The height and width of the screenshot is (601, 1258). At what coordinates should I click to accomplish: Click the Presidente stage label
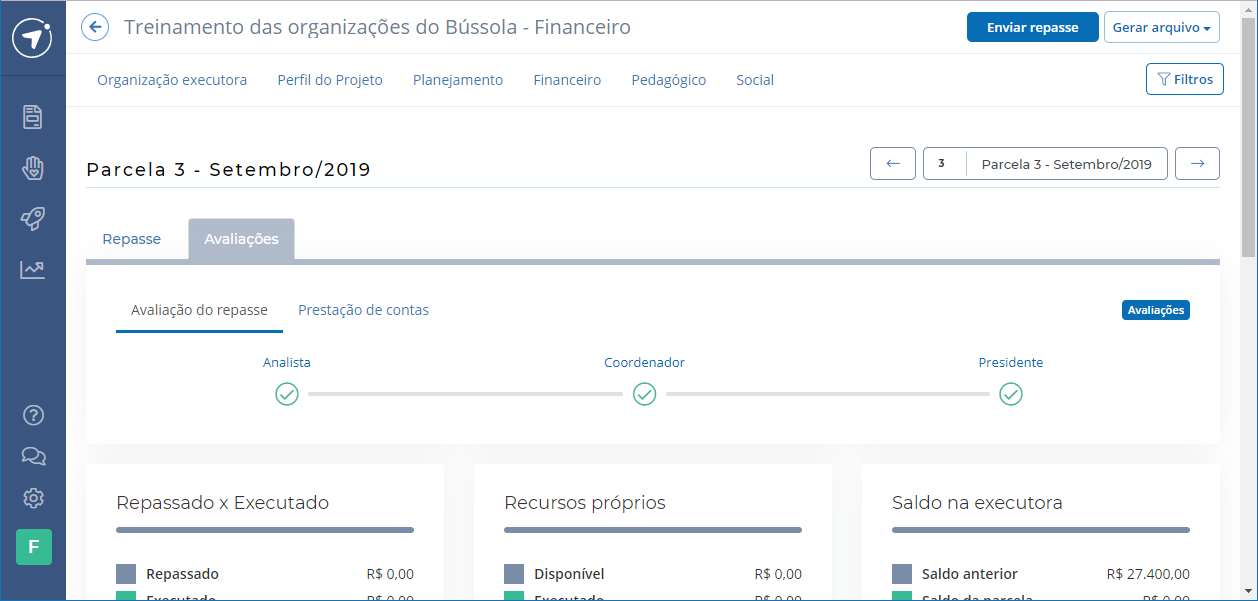(x=1011, y=363)
